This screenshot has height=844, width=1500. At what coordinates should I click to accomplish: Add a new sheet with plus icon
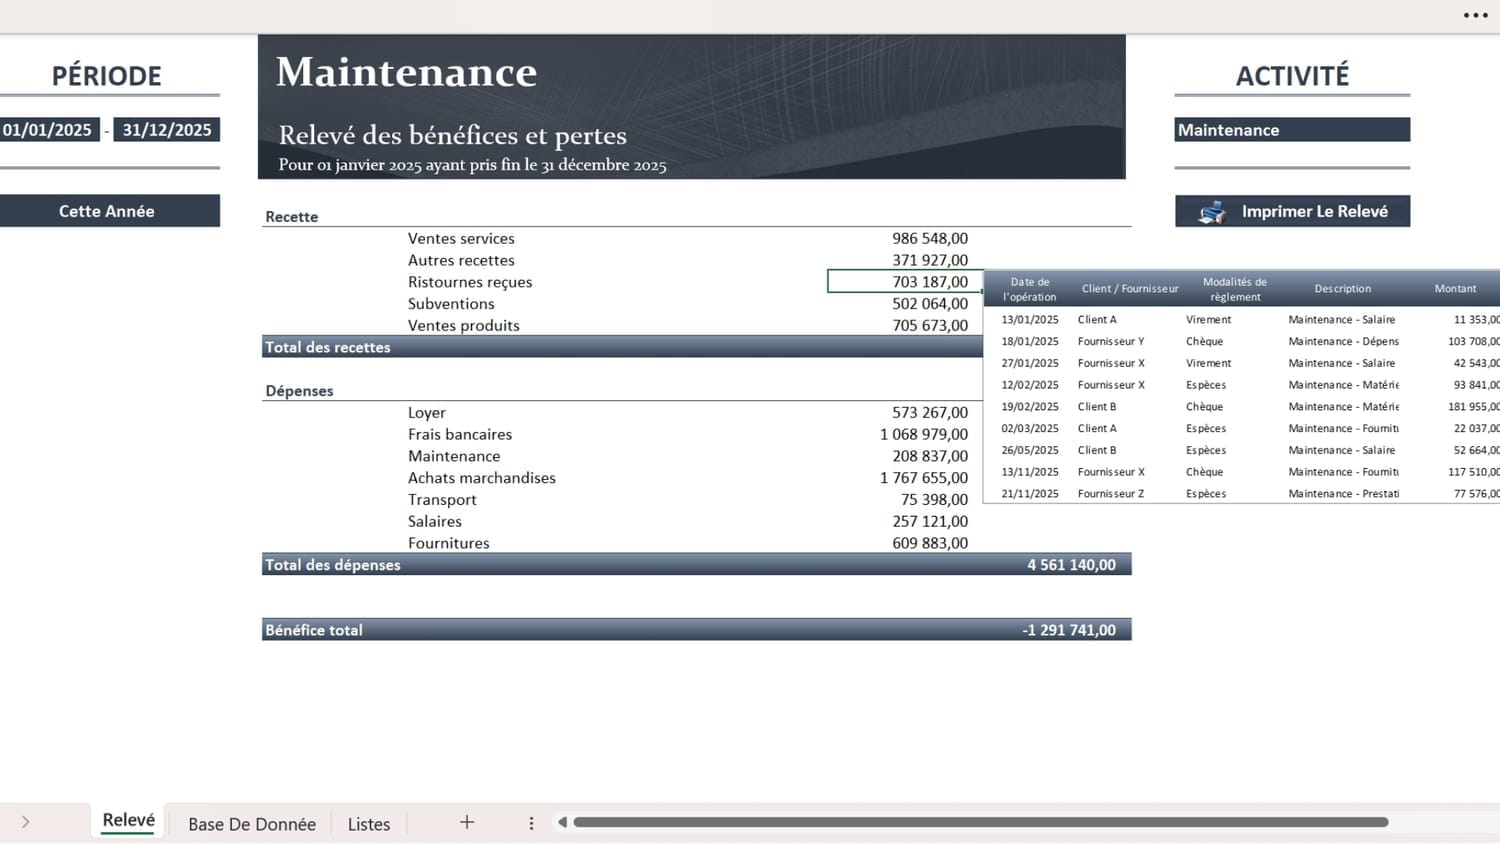click(x=466, y=822)
